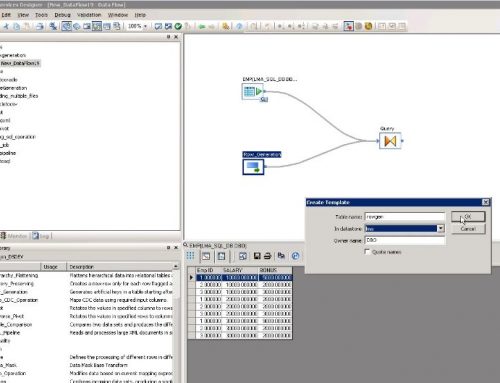The image size is (500, 383).
Task: Click the copy icon in main toolbar
Action: tap(16, 26)
